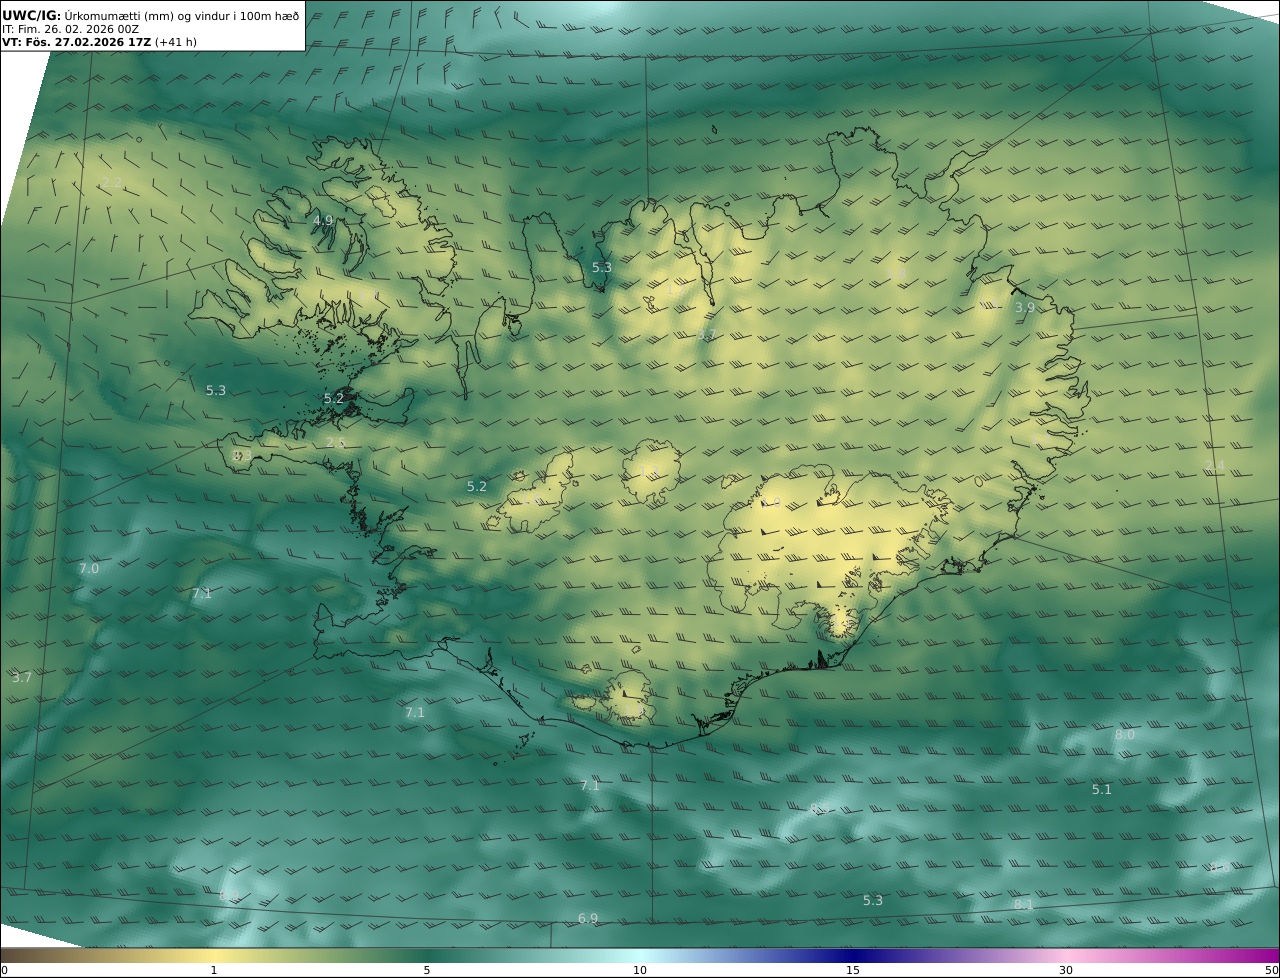Click the "VT: Fös. 27.02.2026 17Z" valid time

tap(76, 43)
